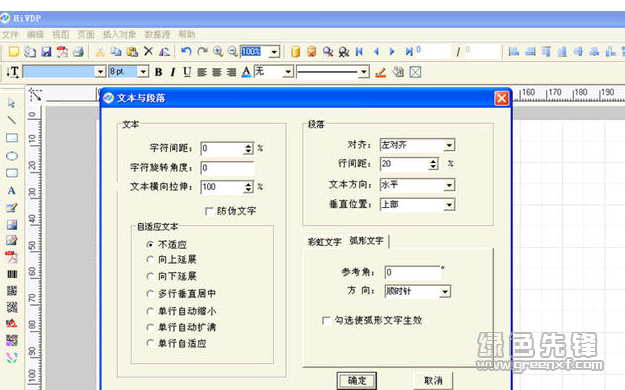This screenshot has width=625, height=390.
Task: Select the 单行自动扩满 radio button
Action: pyautogui.click(x=150, y=327)
